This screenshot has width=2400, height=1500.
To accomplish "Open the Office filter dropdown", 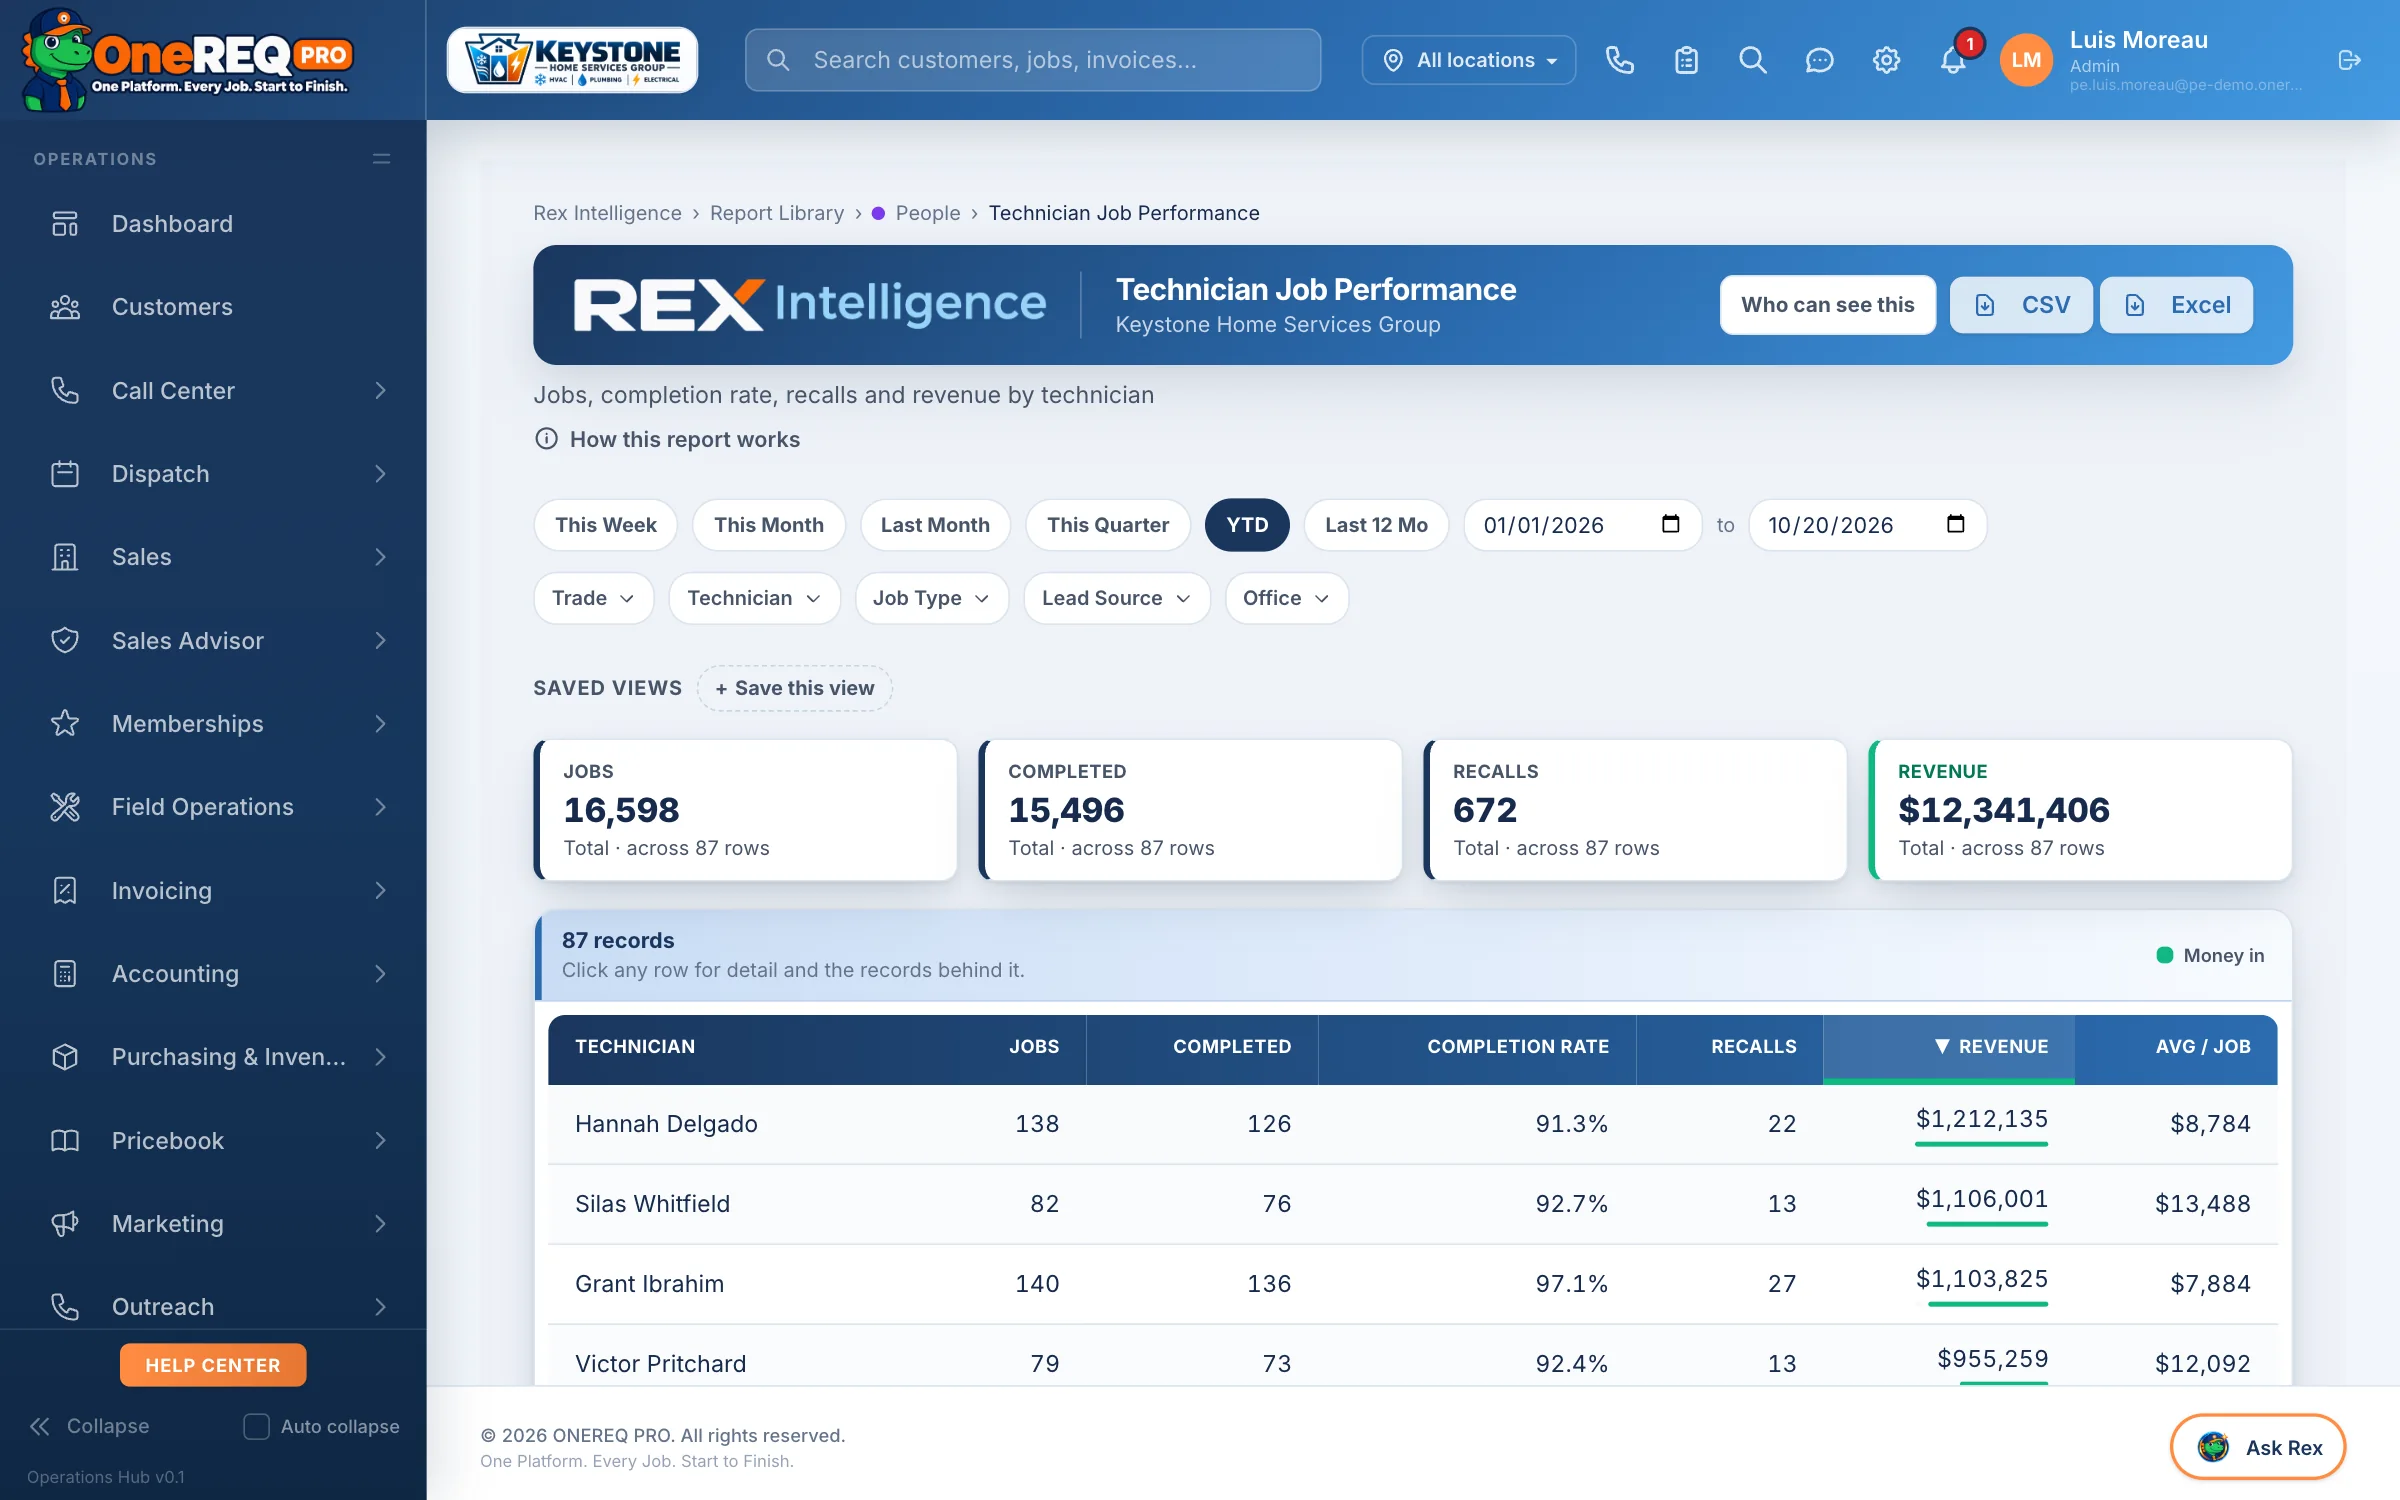I will 1286,598.
